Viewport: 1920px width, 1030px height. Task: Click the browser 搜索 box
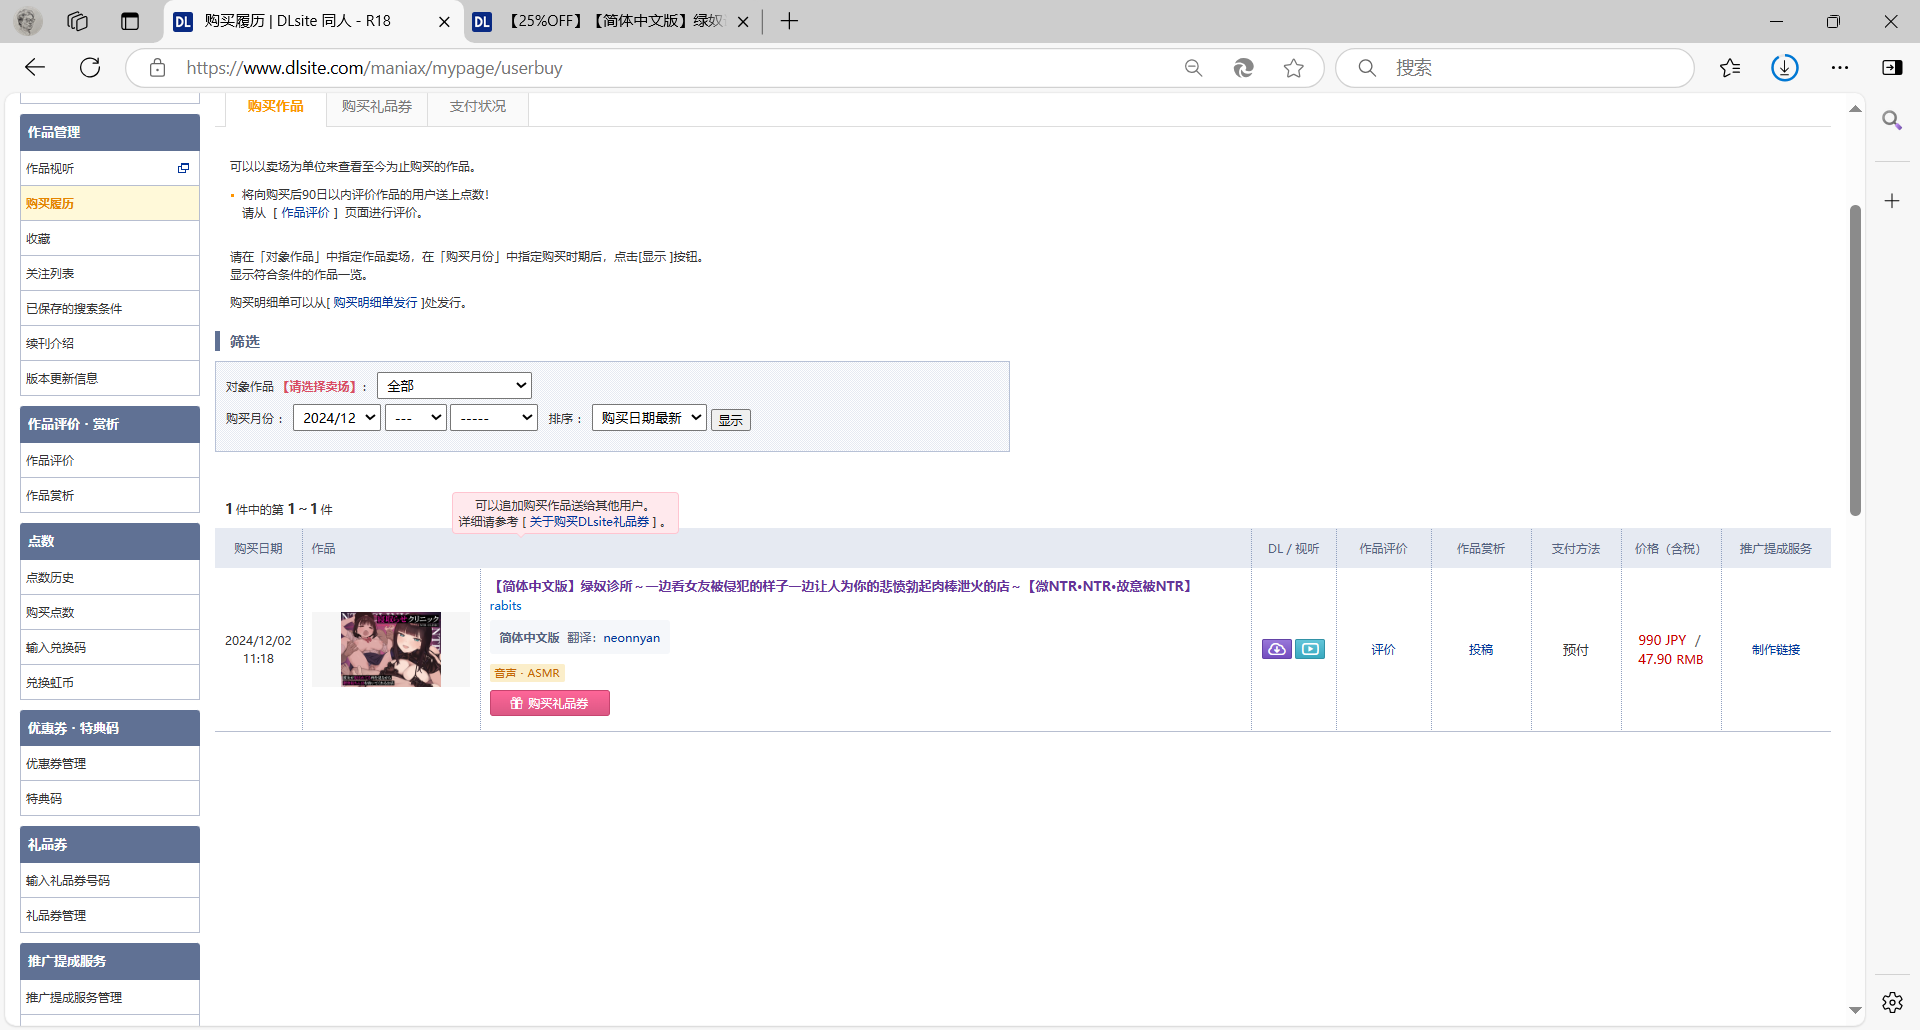click(1514, 68)
